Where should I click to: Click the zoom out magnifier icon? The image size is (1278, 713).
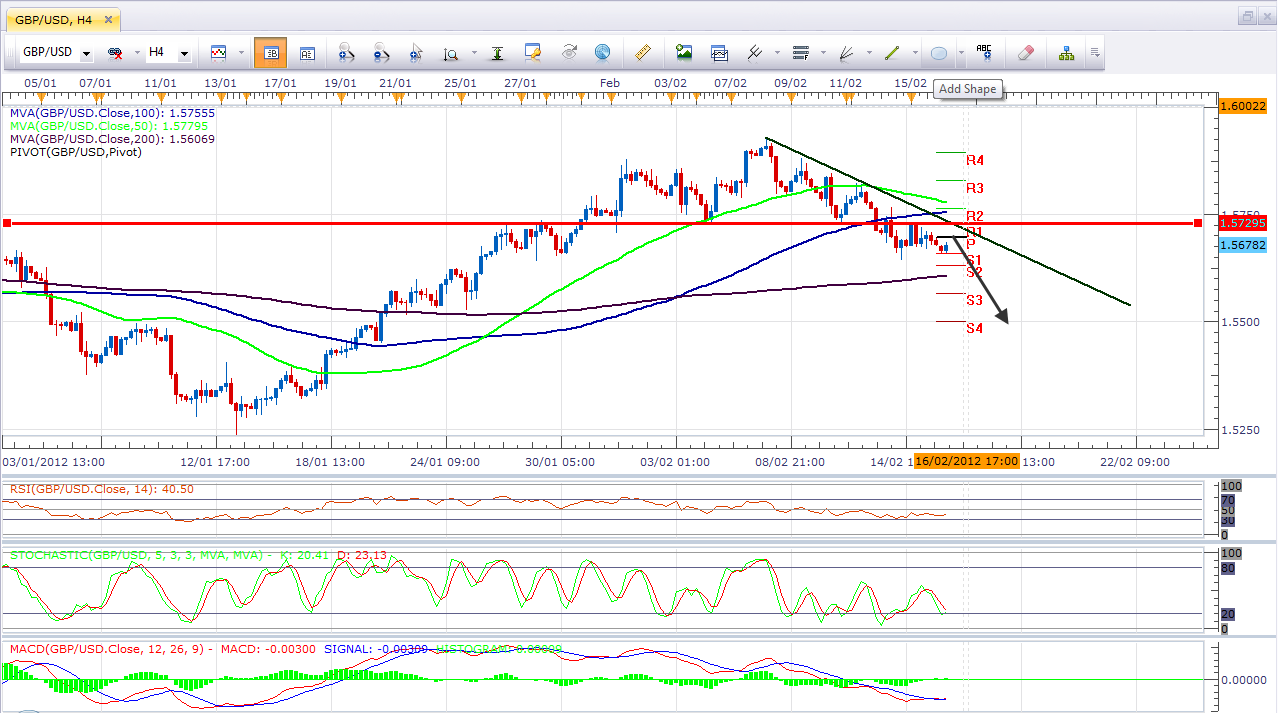(382, 52)
